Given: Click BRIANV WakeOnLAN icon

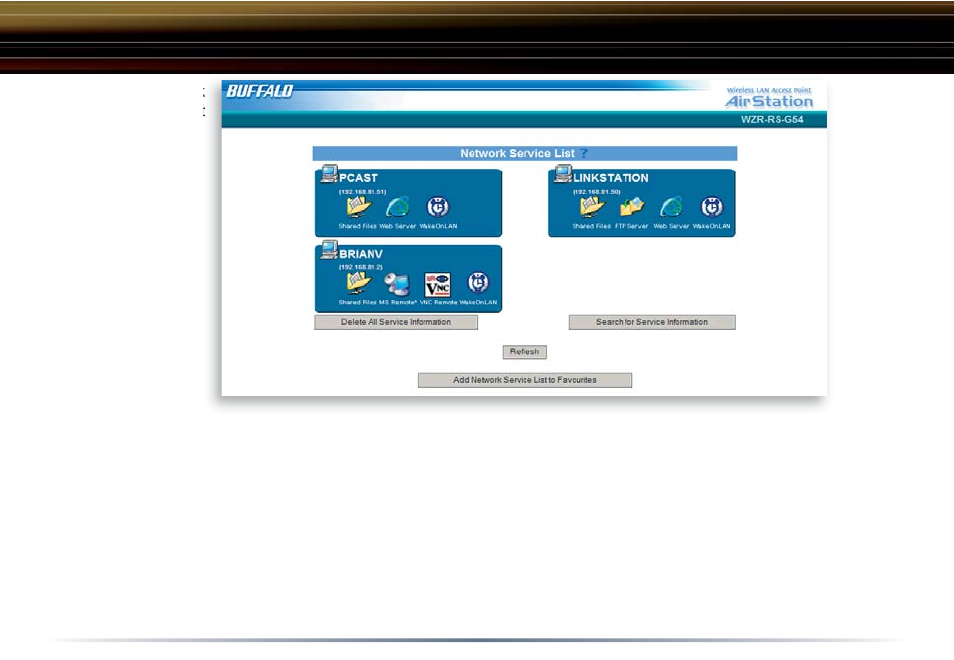Looking at the screenshot, I should click(x=478, y=282).
